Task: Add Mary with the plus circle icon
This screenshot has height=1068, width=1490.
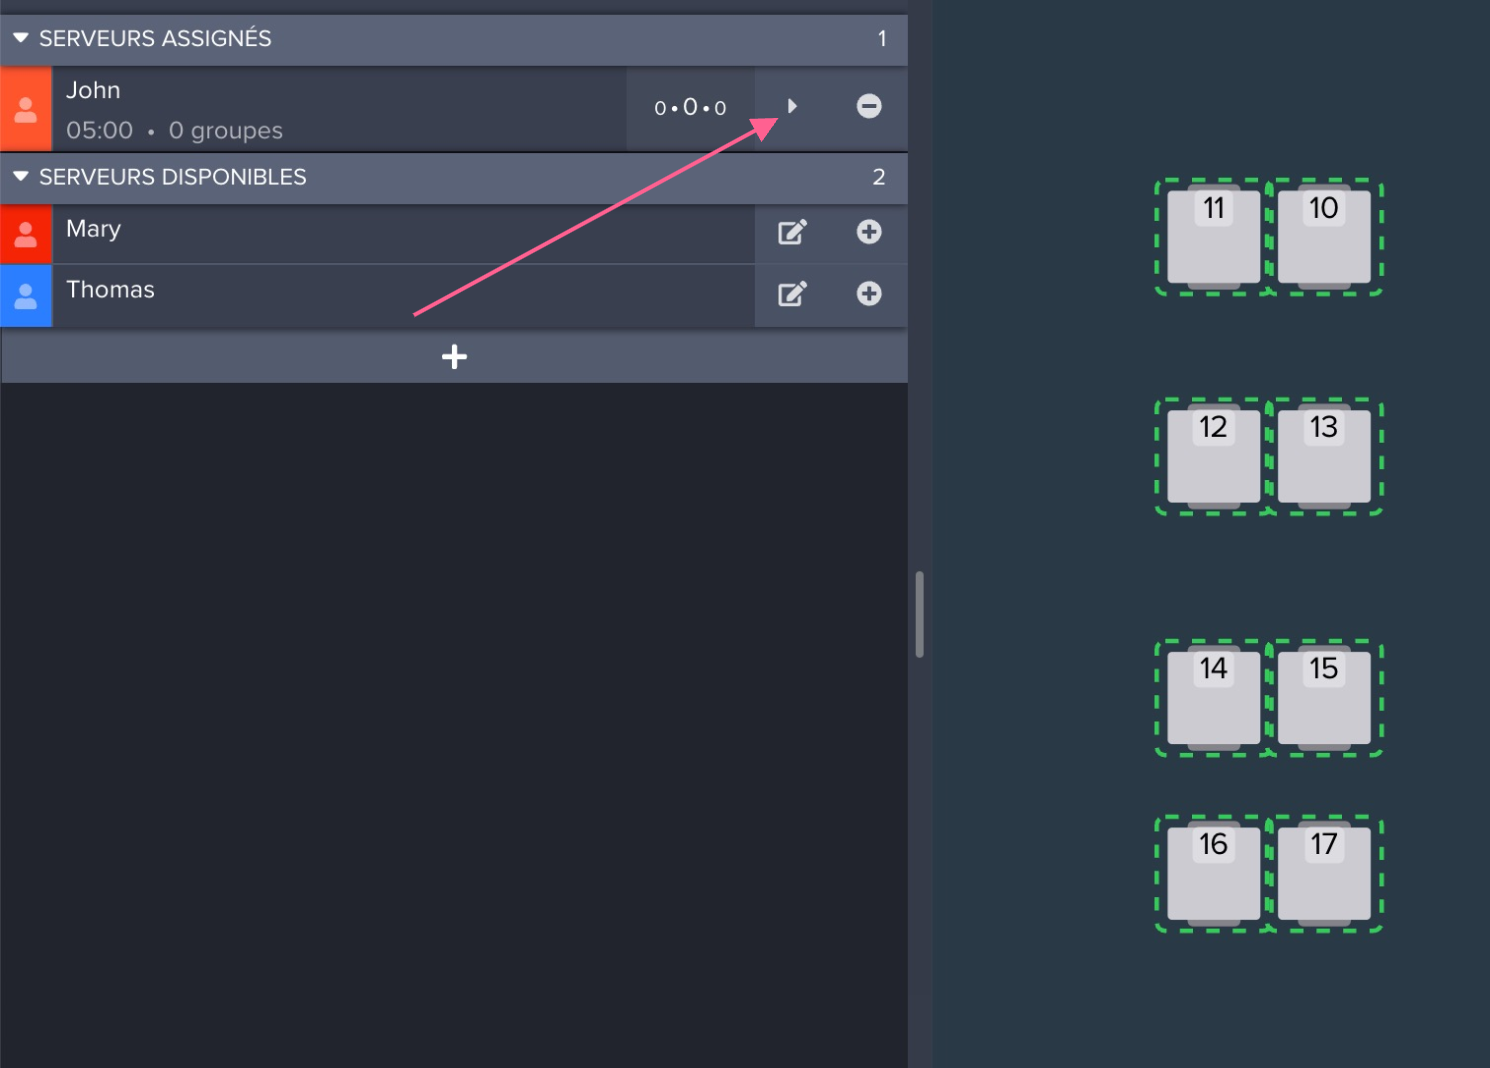Action: [x=869, y=232]
